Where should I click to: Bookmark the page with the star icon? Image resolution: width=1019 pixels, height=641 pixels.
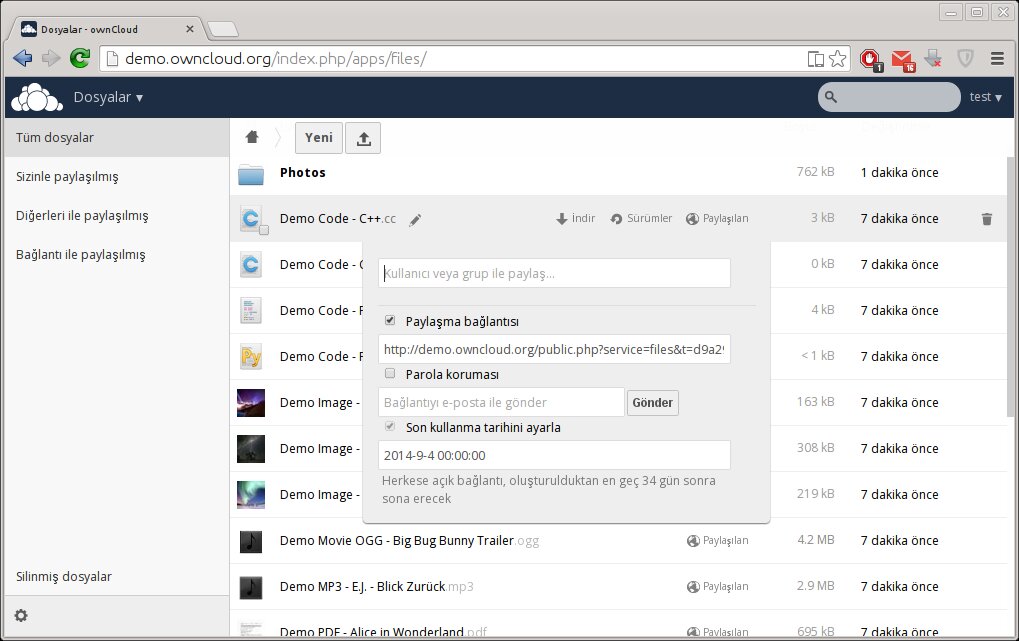[x=838, y=59]
